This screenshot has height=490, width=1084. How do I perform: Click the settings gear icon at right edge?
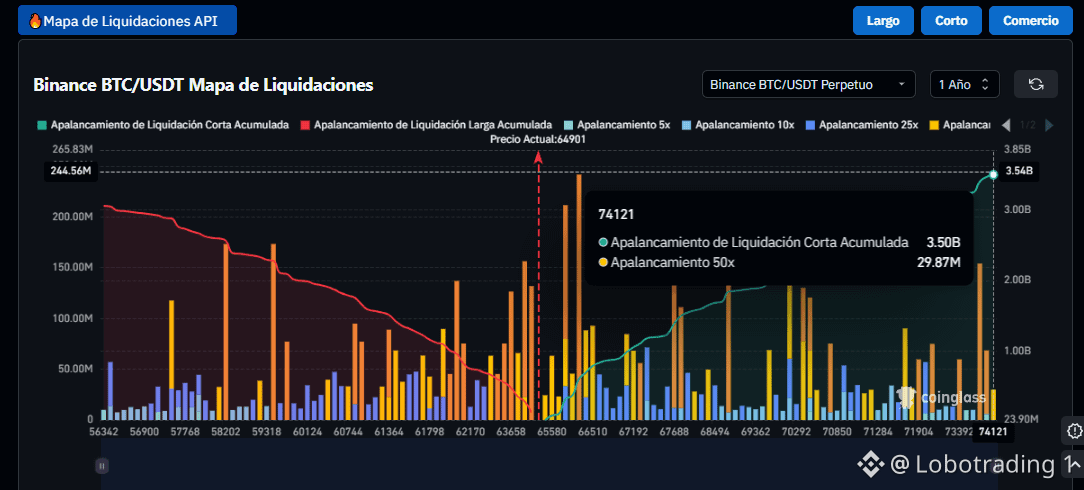[1074, 431]
